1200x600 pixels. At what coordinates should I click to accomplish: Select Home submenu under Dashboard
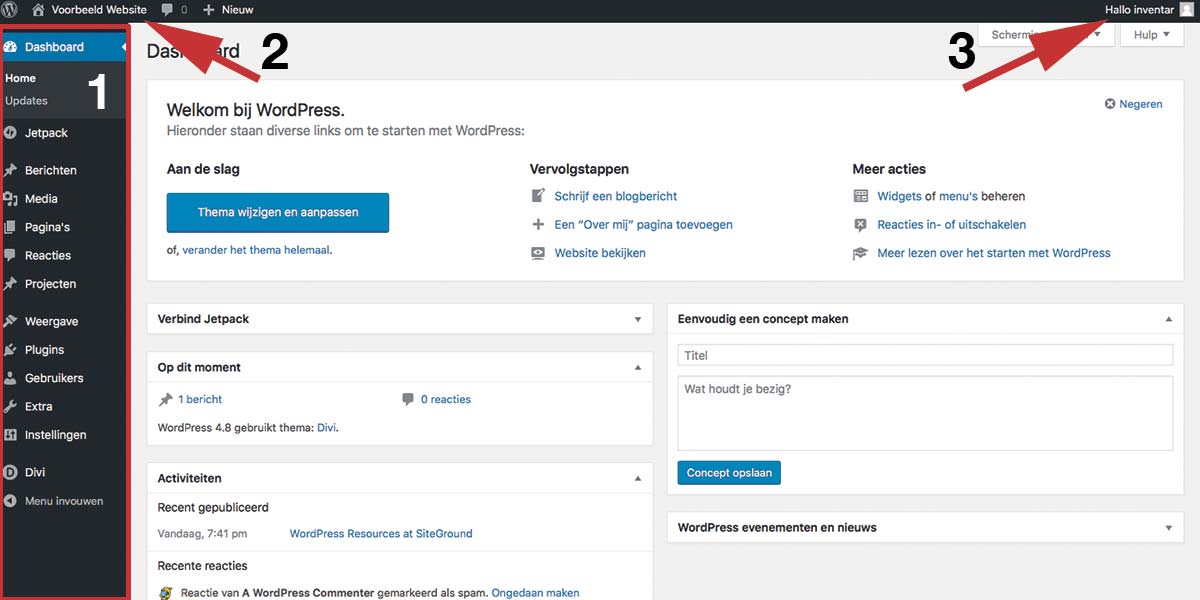20,78
